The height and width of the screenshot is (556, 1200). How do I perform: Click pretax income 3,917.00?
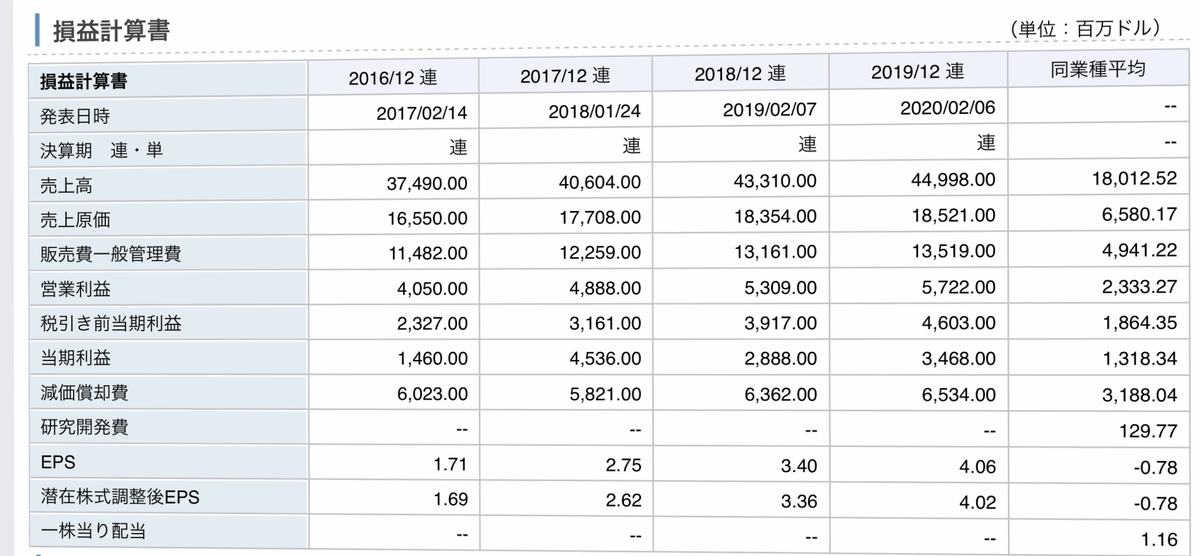(x=780, y=323)
